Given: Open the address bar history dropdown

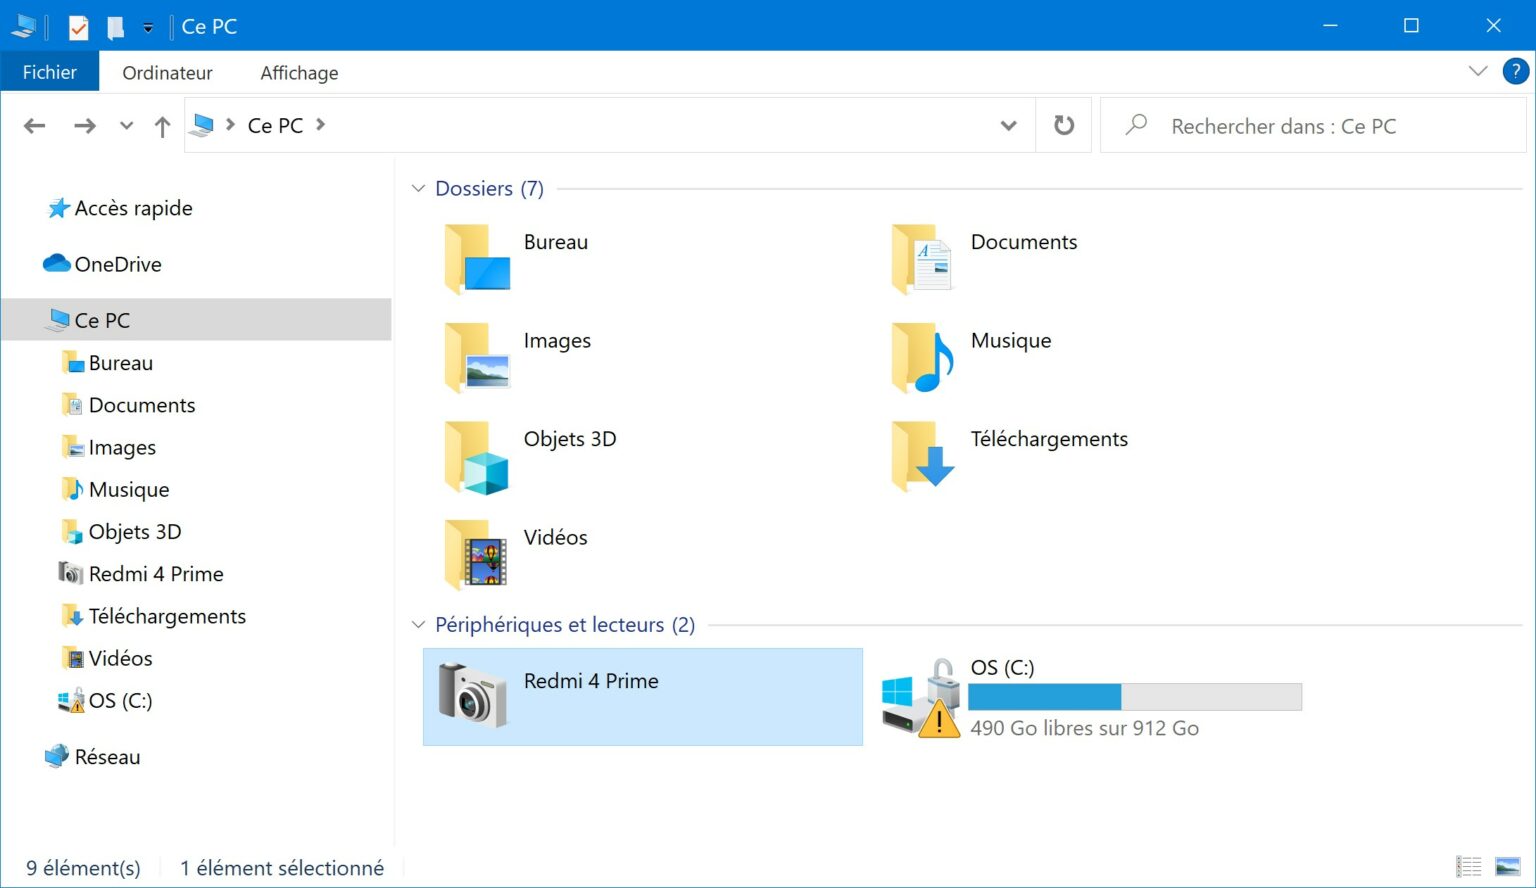Looking at the screenshot, I should (1009, 125).
